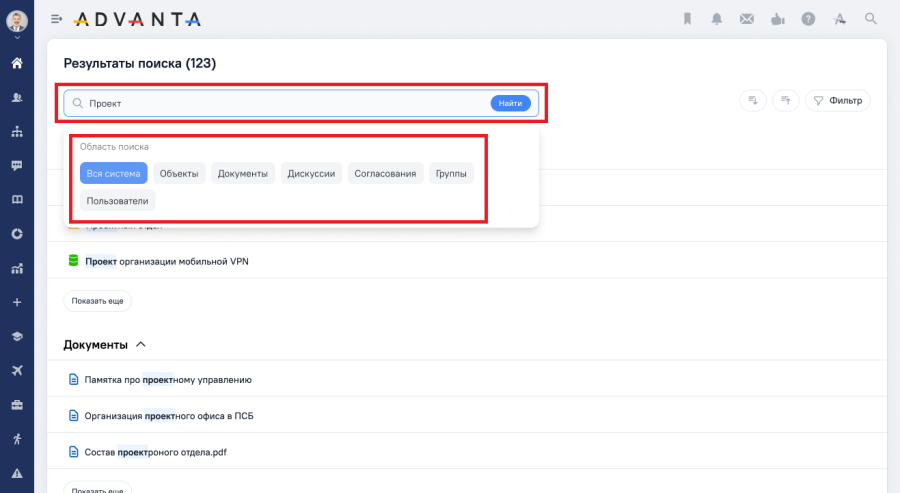Expand the chevron under user avatar
900x493 pixels.
click(x=17, y=38)
